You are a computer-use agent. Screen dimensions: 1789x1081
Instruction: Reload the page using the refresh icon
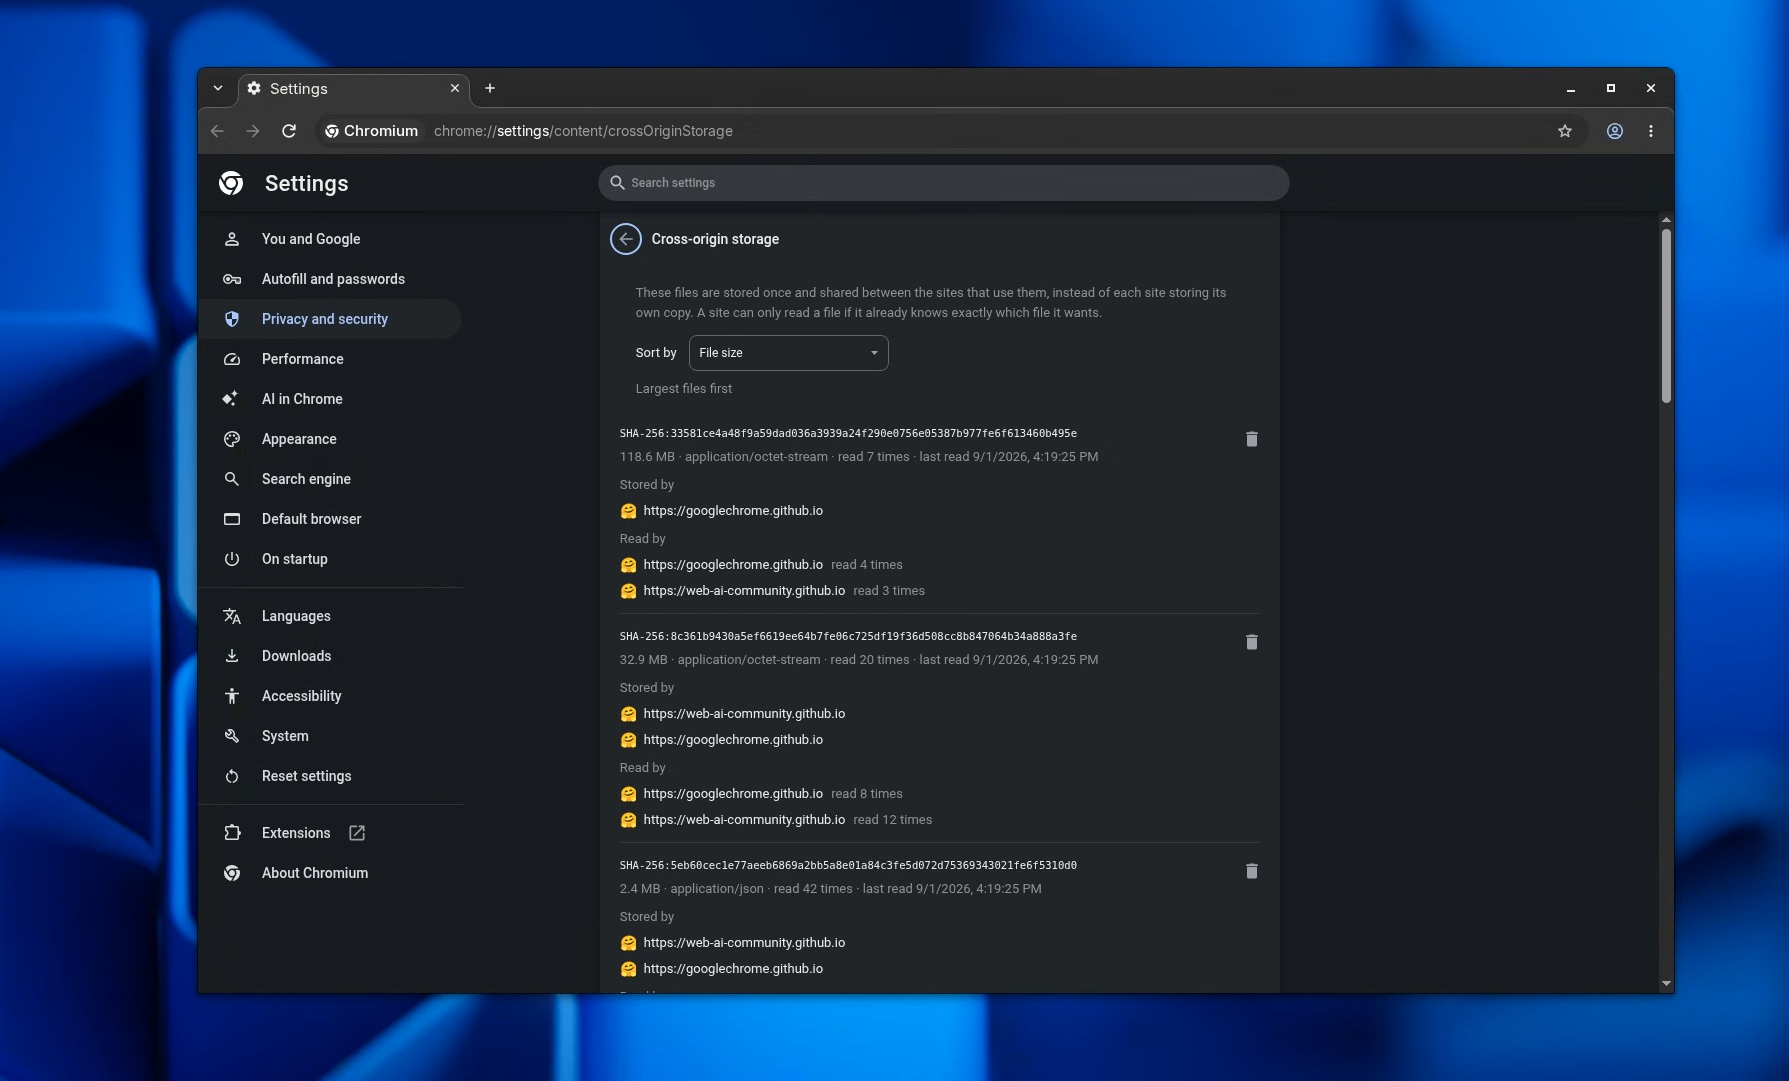pyautogui.click(x=289, y=131)
